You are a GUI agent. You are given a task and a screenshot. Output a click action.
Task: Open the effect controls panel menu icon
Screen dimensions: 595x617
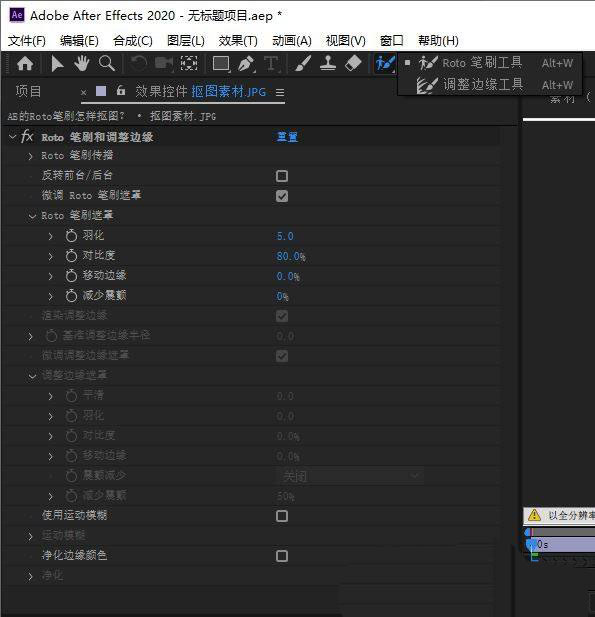point(280,92)
